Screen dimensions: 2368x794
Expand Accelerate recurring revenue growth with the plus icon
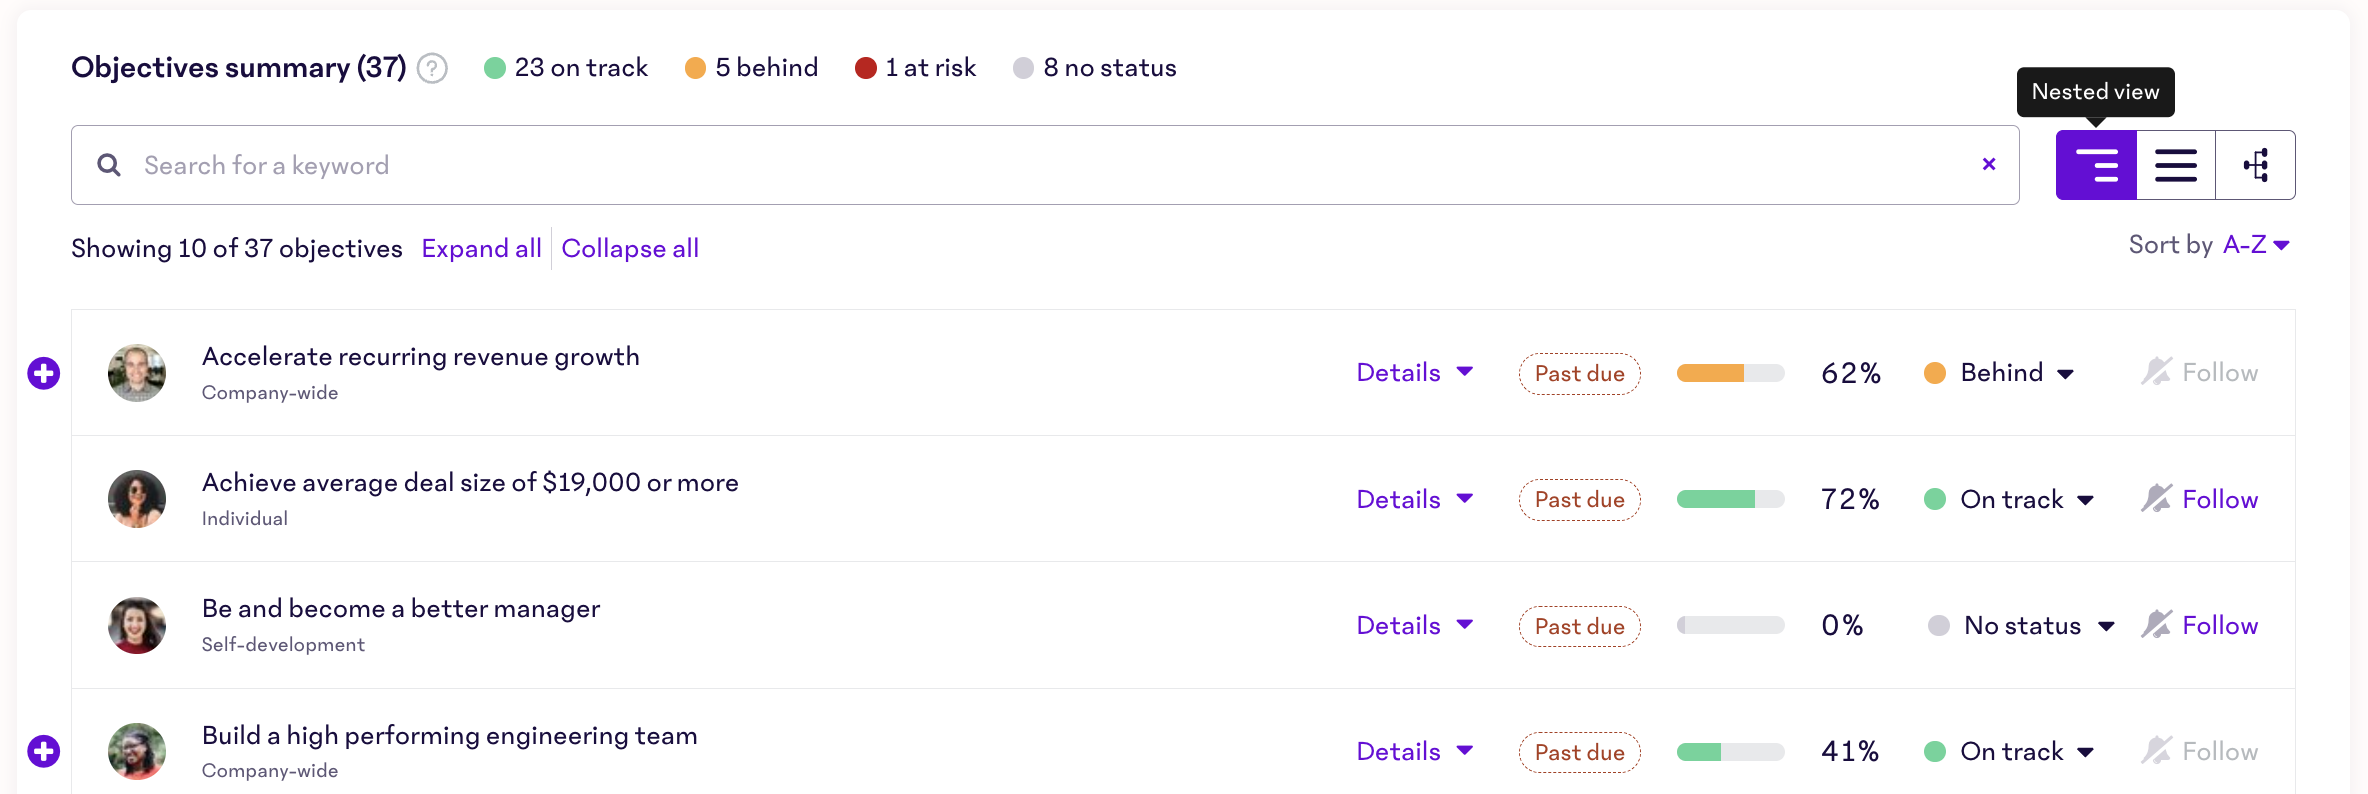(43, 372)
